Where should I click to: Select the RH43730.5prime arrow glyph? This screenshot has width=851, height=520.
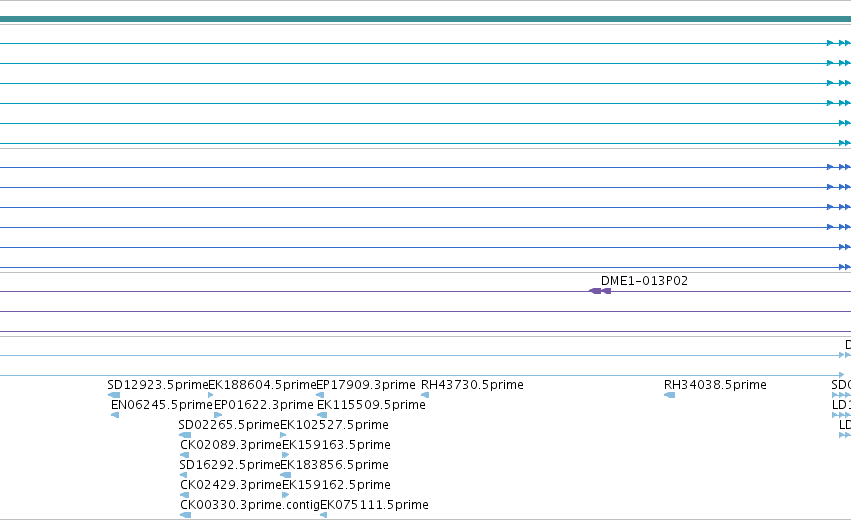(x=426, y=395)
